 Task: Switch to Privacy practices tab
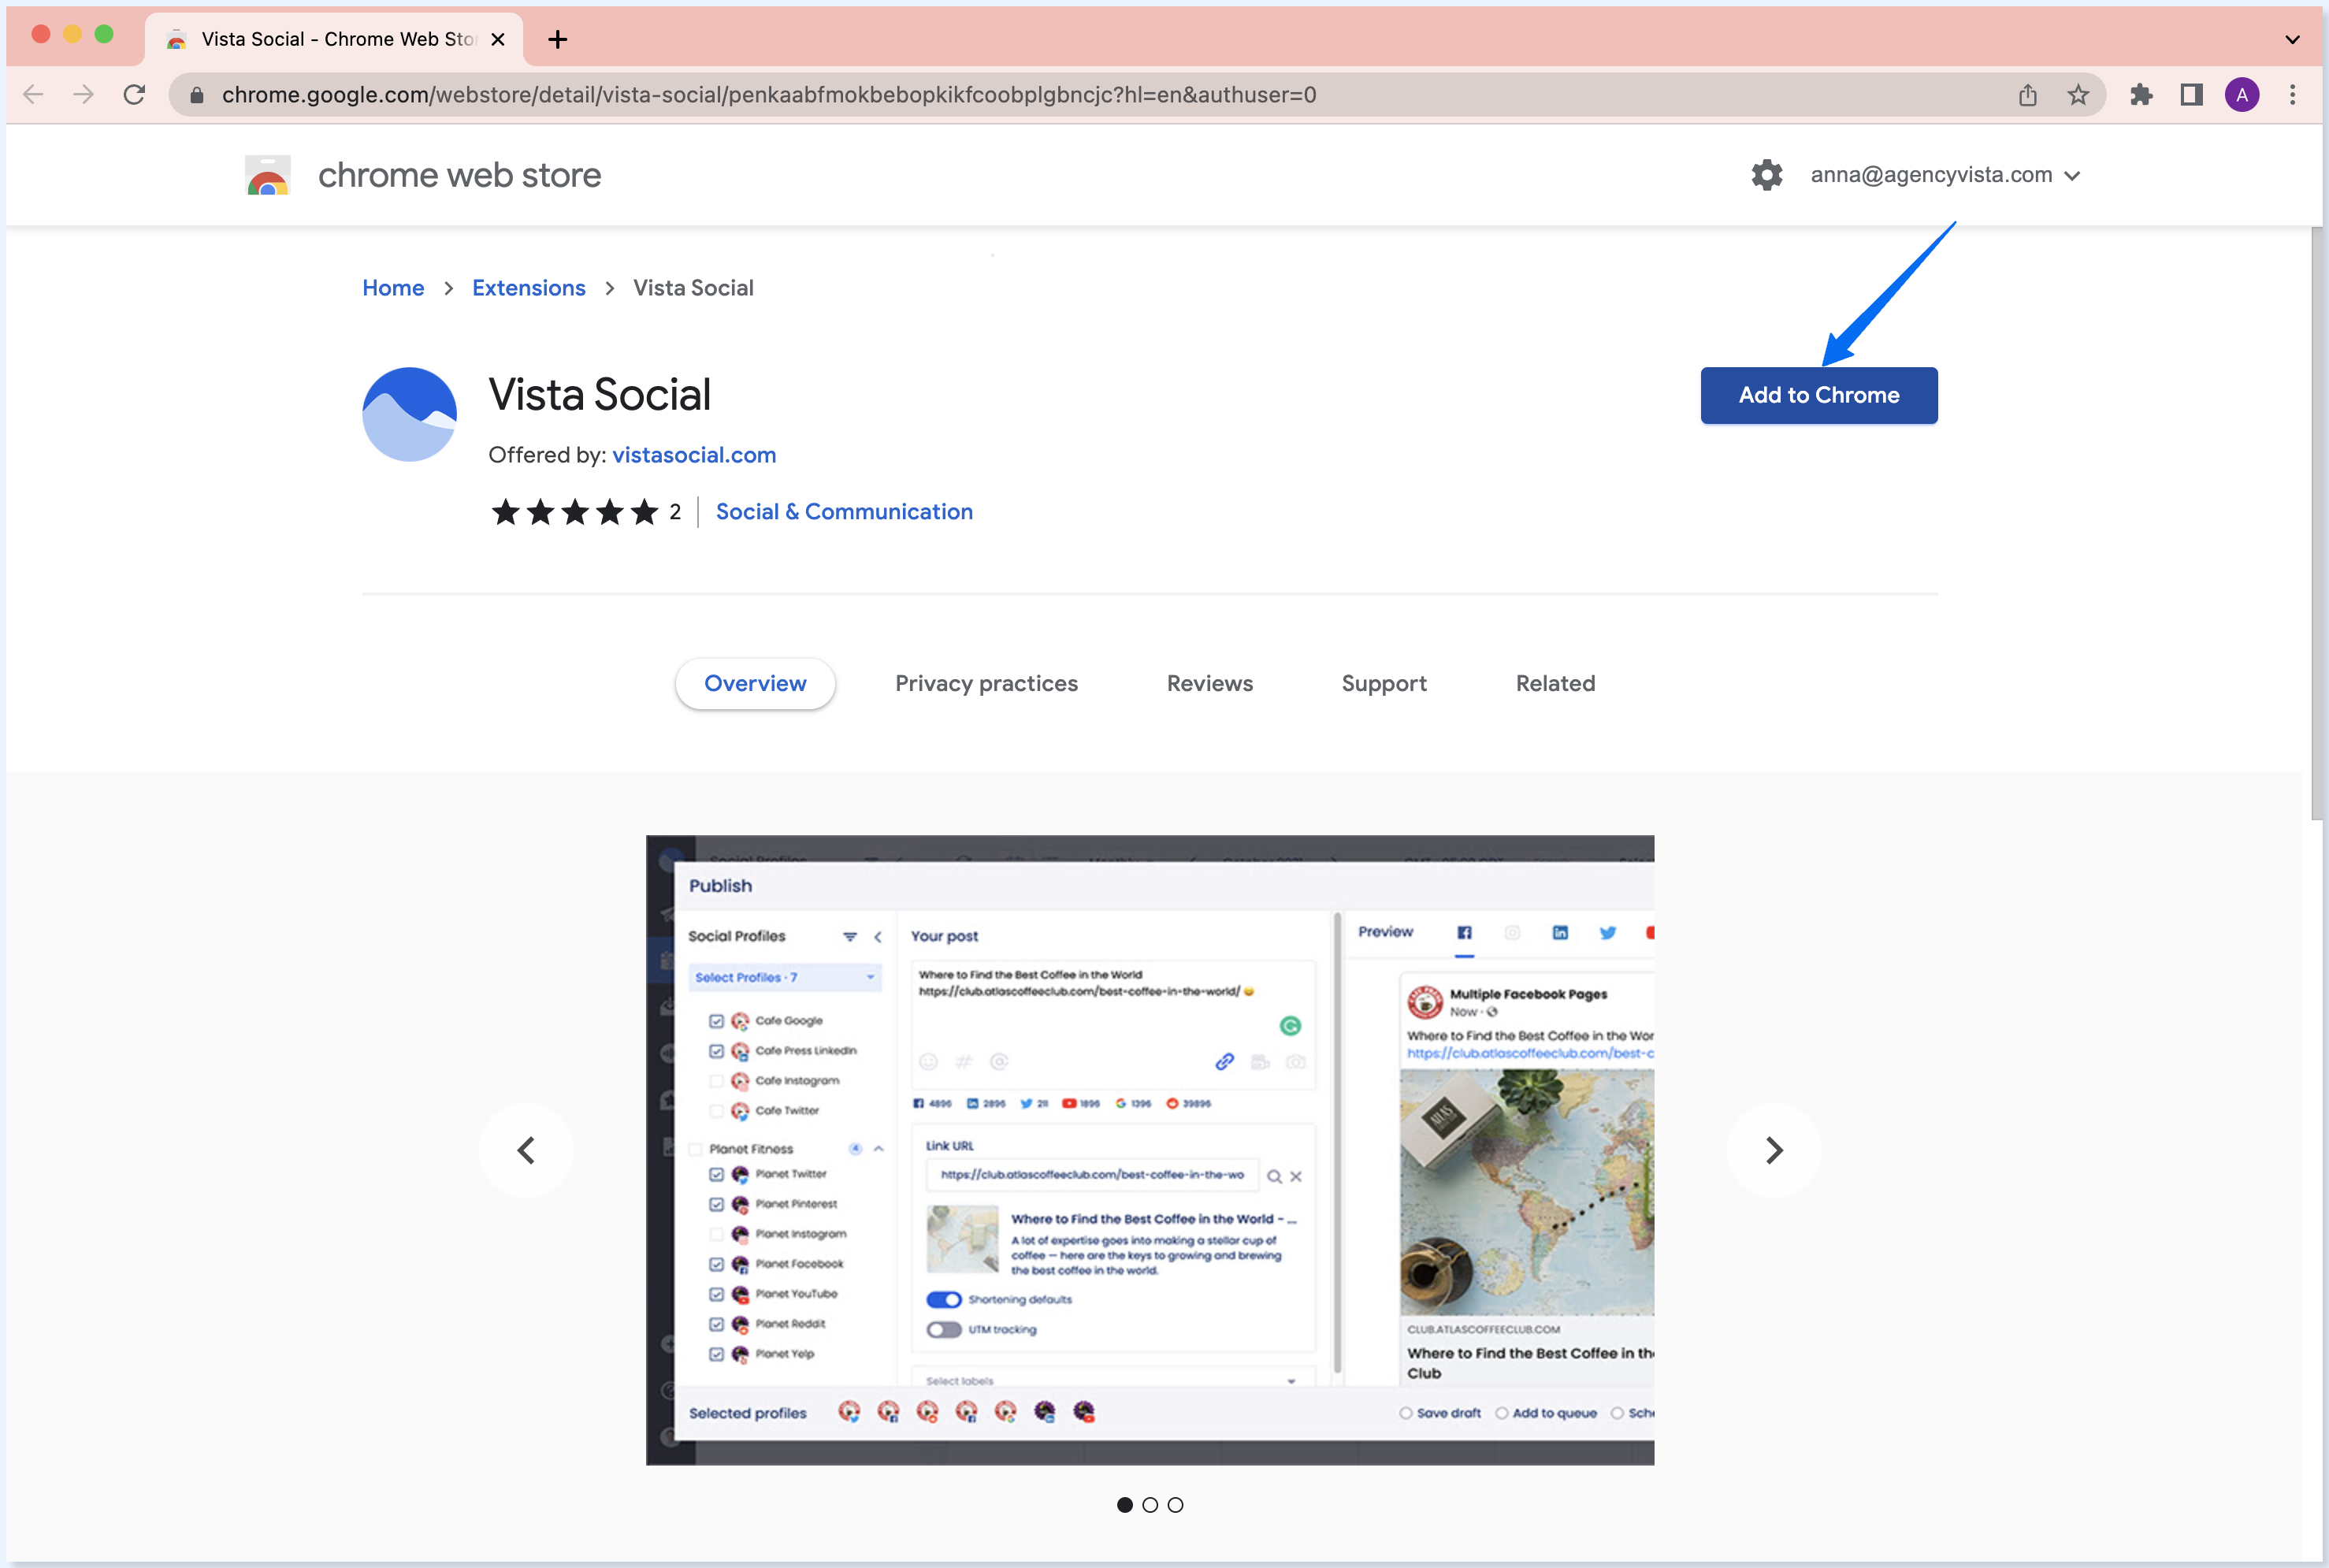coord(986,683)
